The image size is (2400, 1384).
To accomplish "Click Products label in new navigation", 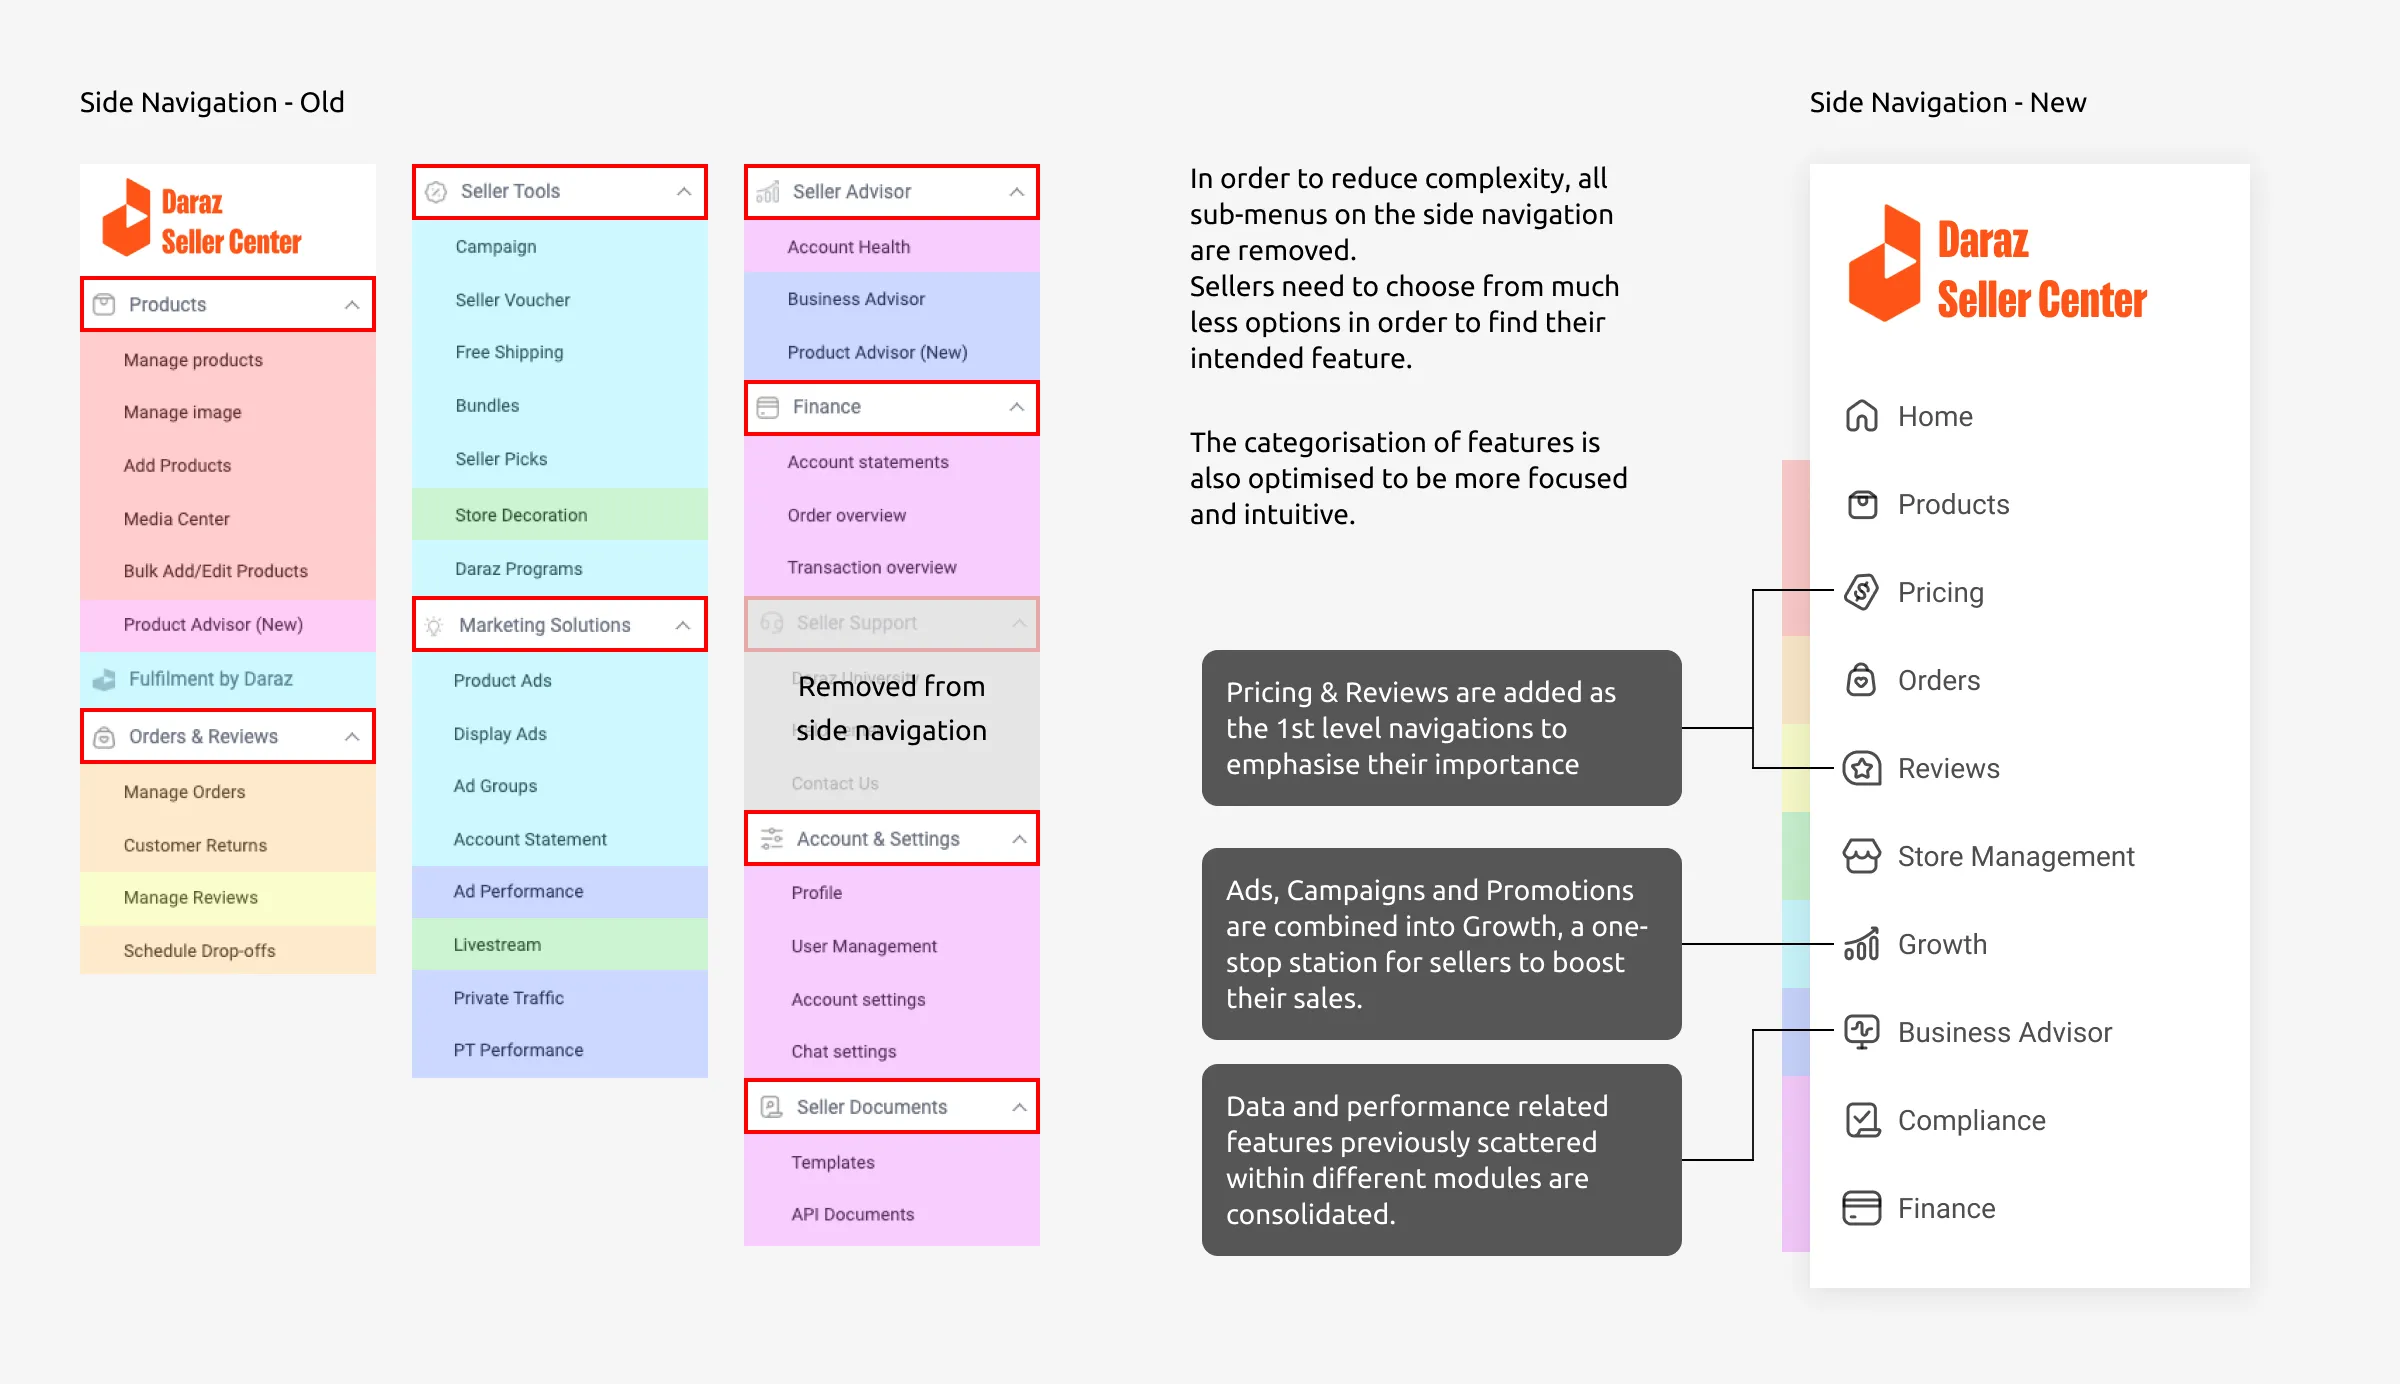I will [1953, 504].
